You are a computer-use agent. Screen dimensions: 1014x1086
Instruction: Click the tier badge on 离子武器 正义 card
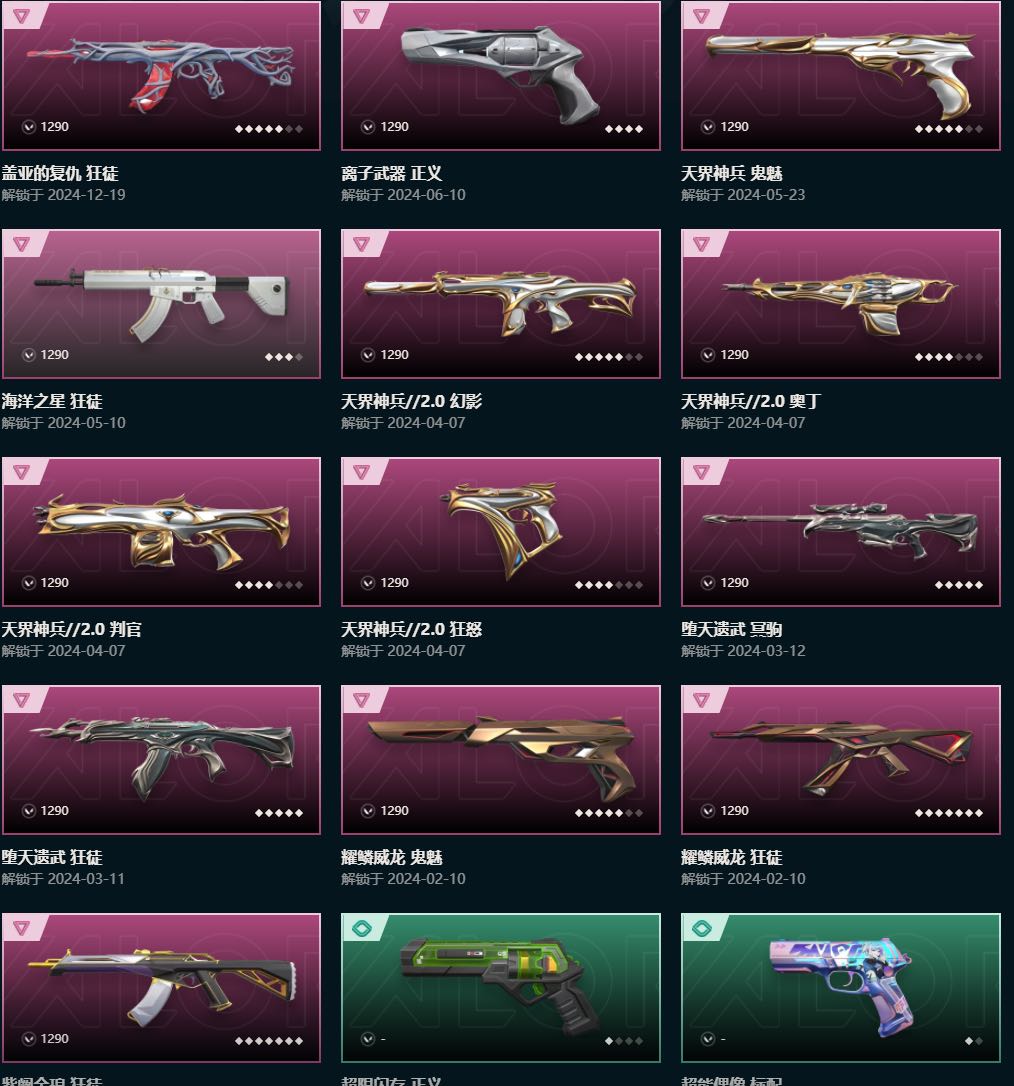tap(361, 16)
